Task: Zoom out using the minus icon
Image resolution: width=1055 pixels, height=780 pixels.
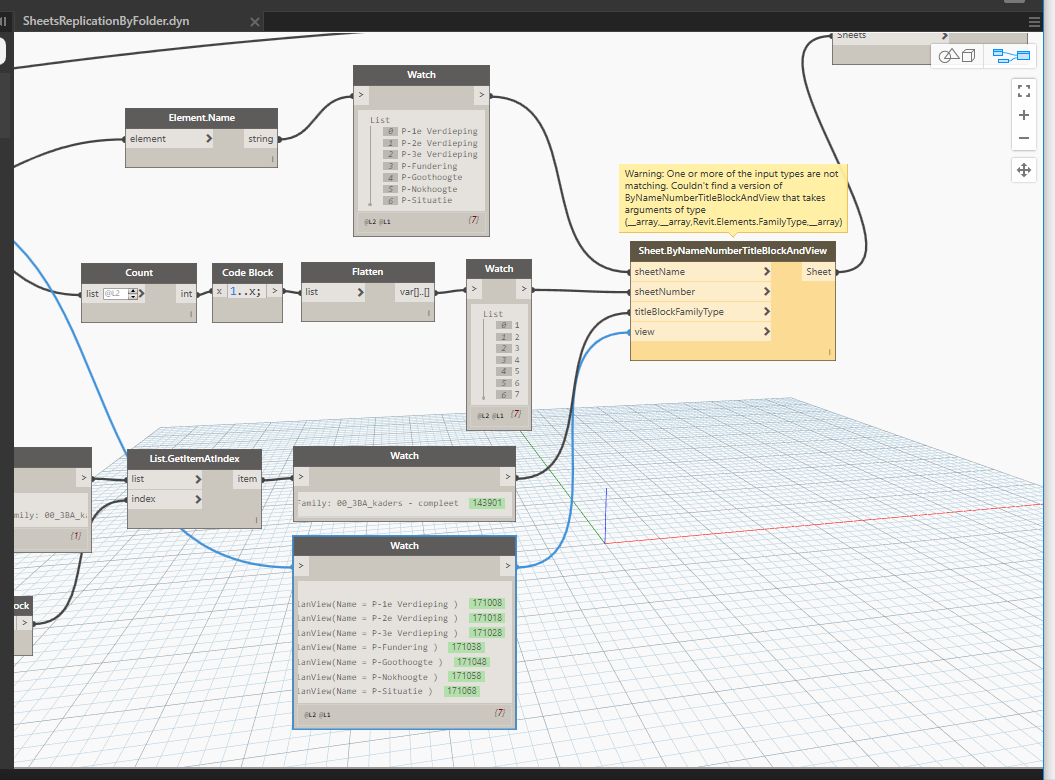Action: (1024, 139)
